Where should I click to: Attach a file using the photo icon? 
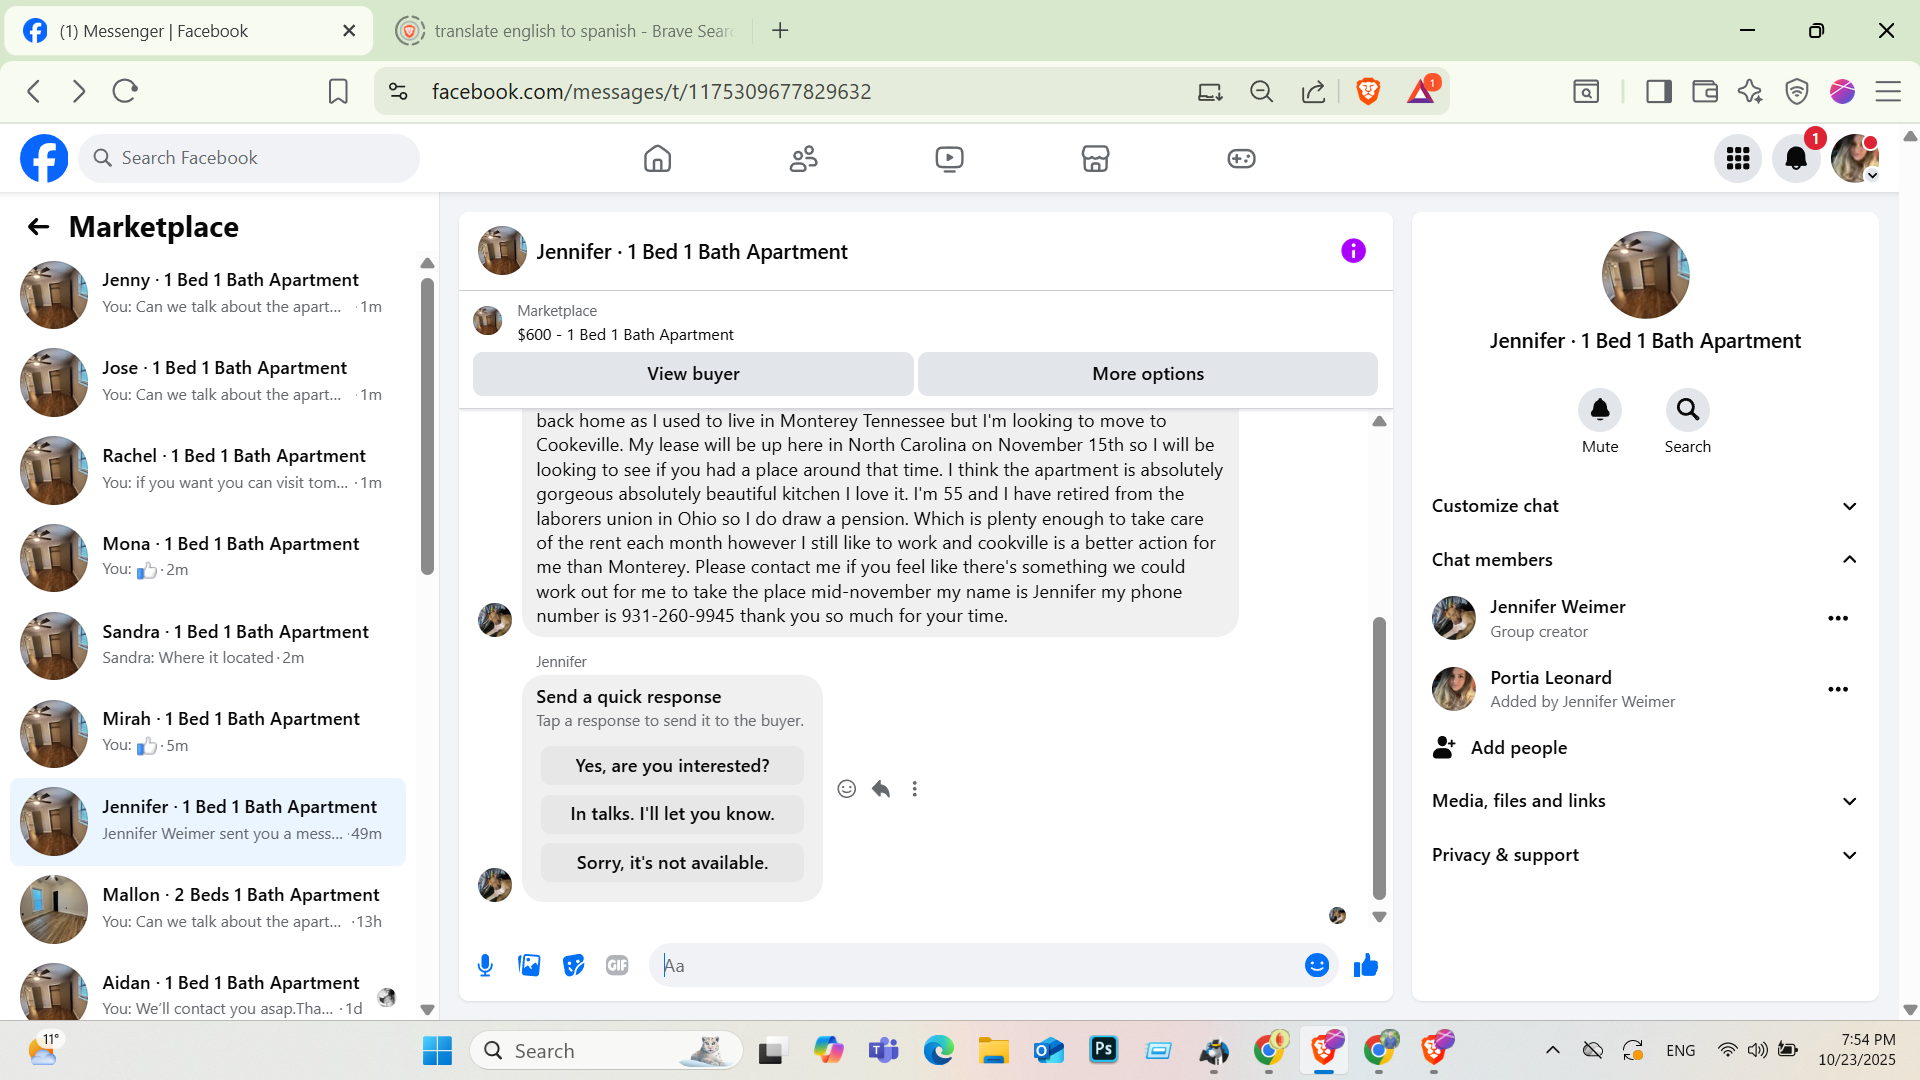(529, 965)
